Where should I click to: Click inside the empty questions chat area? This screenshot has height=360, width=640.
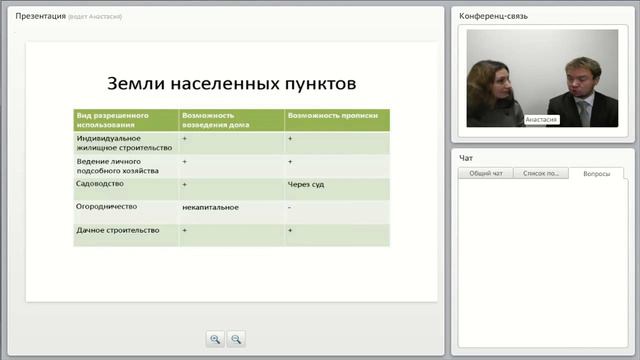coord(543,263)
